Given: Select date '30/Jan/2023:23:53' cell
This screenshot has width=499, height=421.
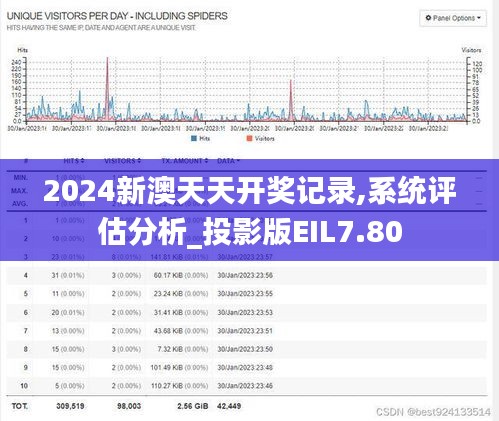Looking at the screenshot, I should coord(245,312).
